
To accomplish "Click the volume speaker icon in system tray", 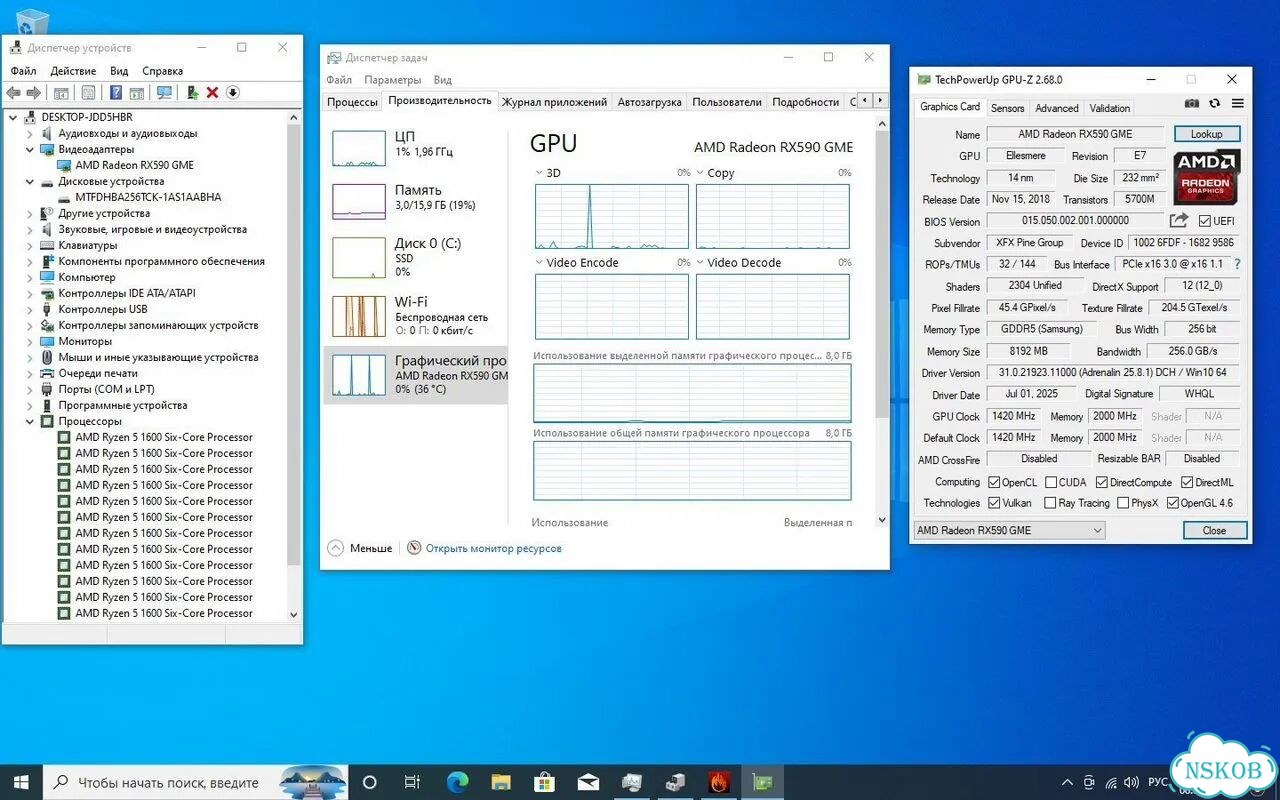I will 1130,782.
